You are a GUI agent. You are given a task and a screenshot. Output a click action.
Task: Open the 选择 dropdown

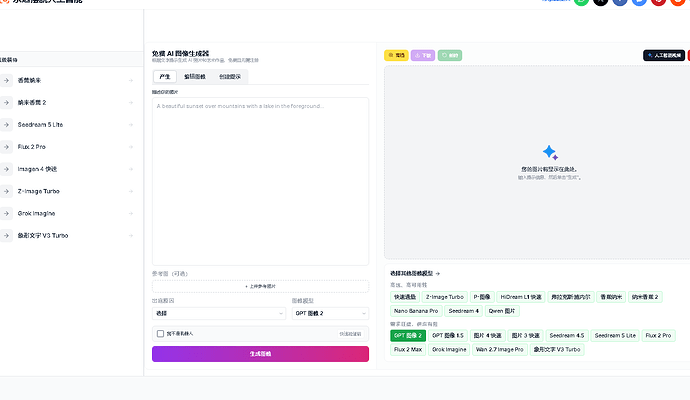point(219,313)
